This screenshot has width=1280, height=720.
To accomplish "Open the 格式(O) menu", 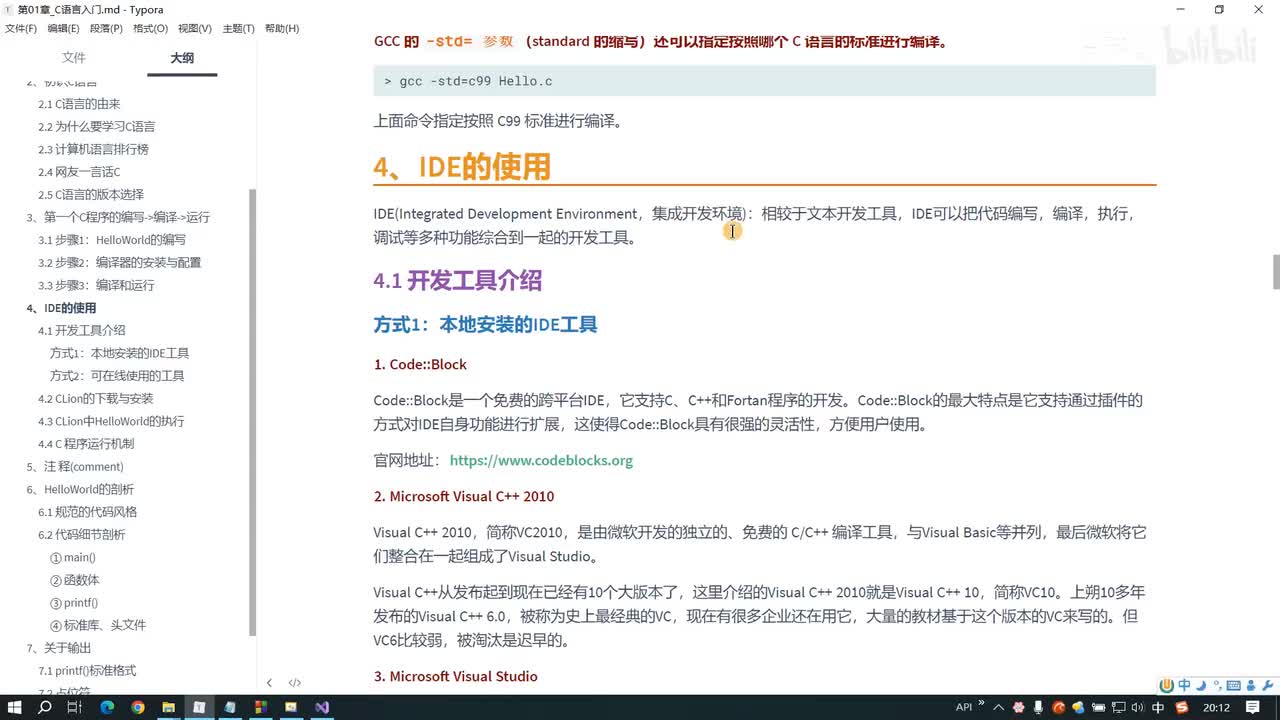I will (x=150, y=28).
